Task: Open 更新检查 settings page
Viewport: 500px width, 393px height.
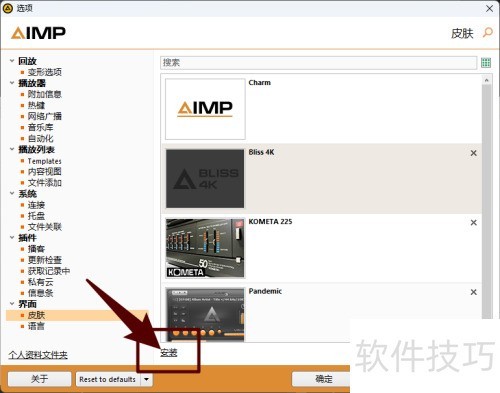Action: coord(44,260)
